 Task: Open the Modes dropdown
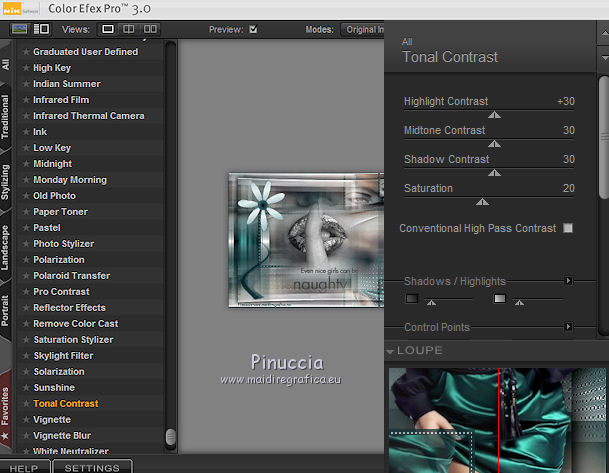pyautogui.click(x=362, y=30)
